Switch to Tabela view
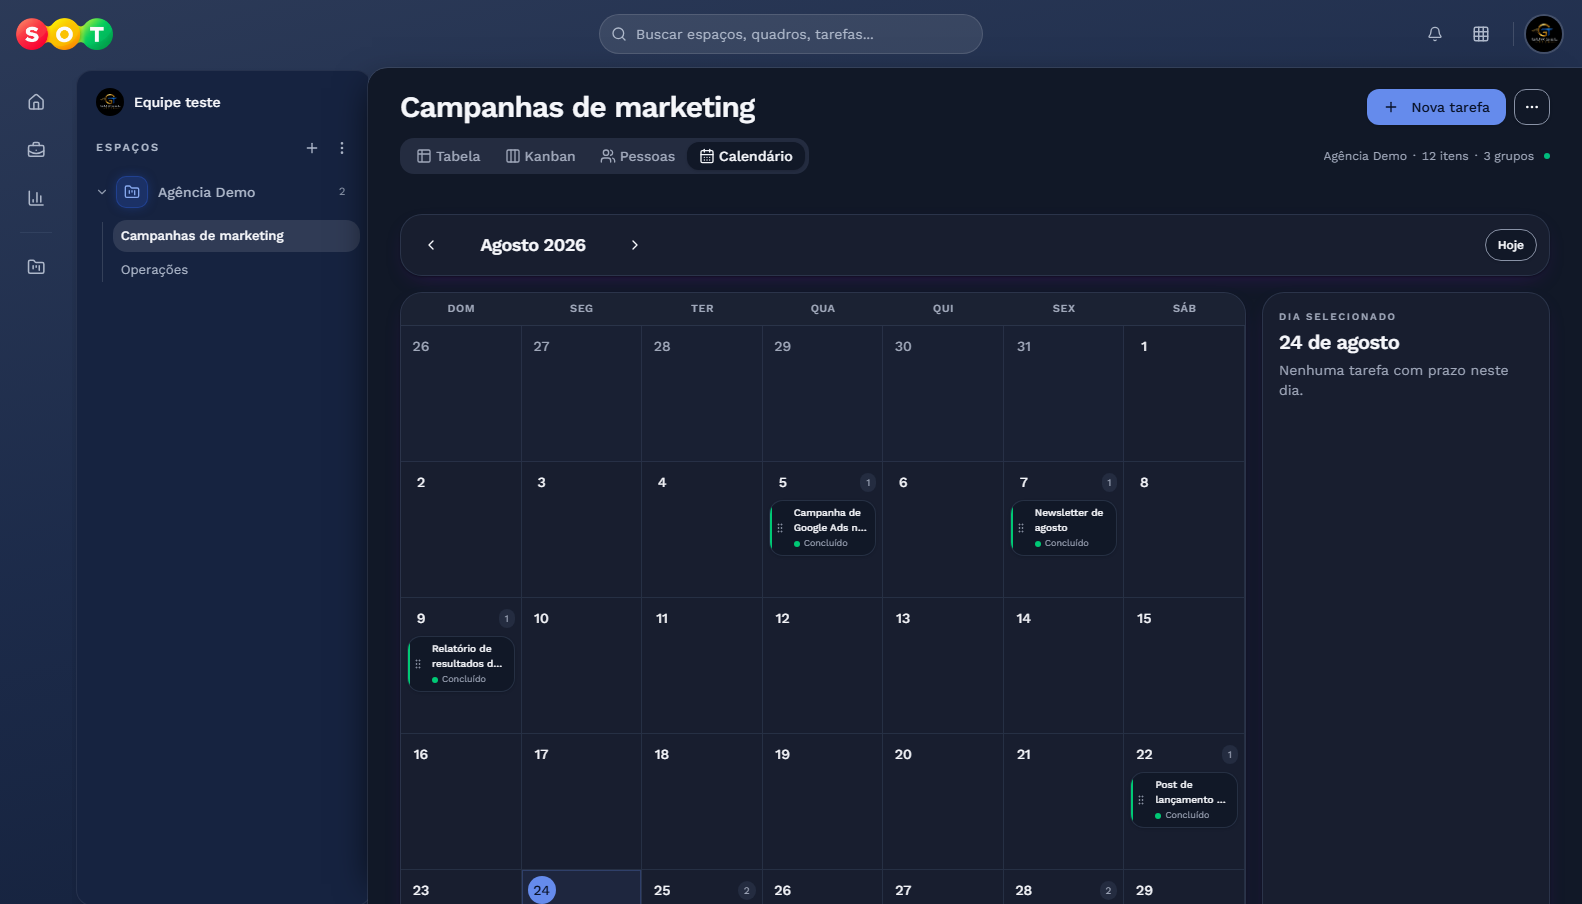This screenshot has height=904, width=1582. tap(448, 156)
